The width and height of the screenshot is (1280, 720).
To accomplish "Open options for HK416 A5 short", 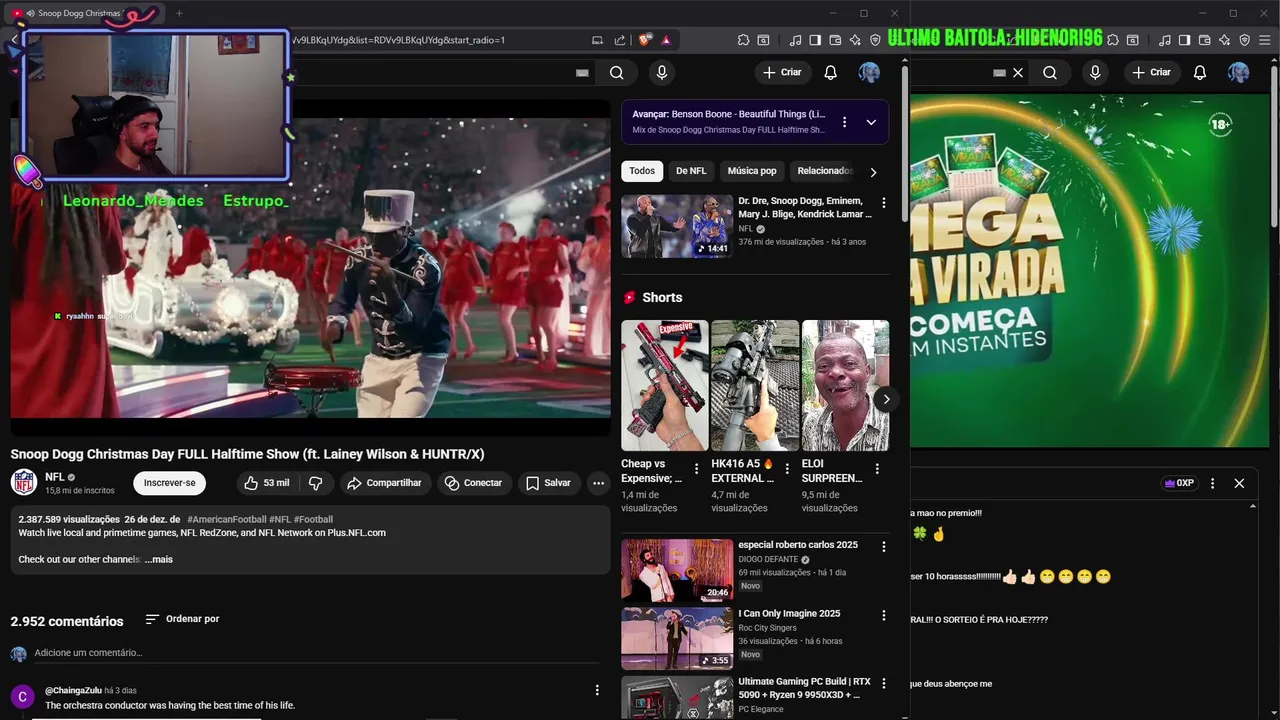I will [x=787, y=468].
